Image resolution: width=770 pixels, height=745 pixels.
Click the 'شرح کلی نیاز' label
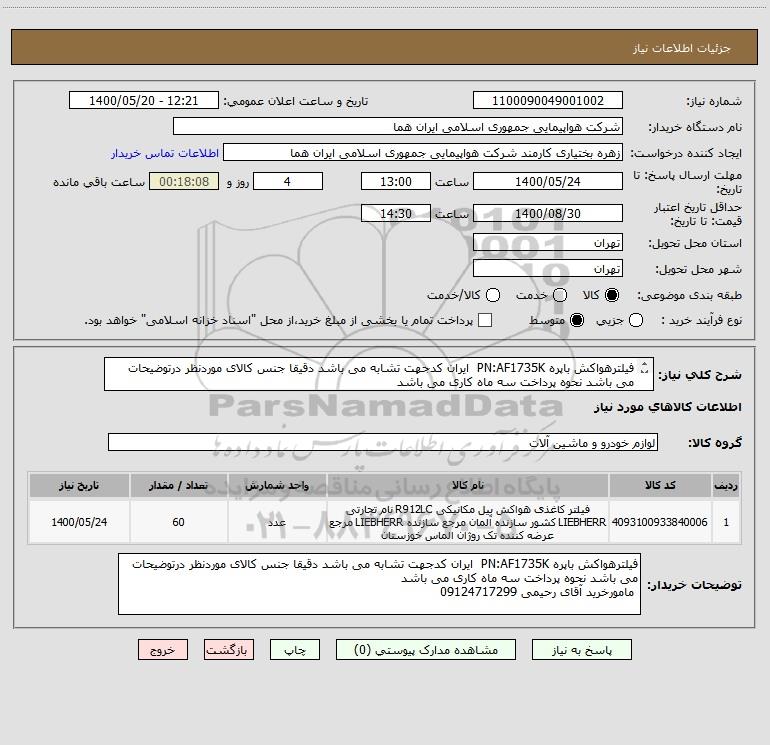click(700, 375)
